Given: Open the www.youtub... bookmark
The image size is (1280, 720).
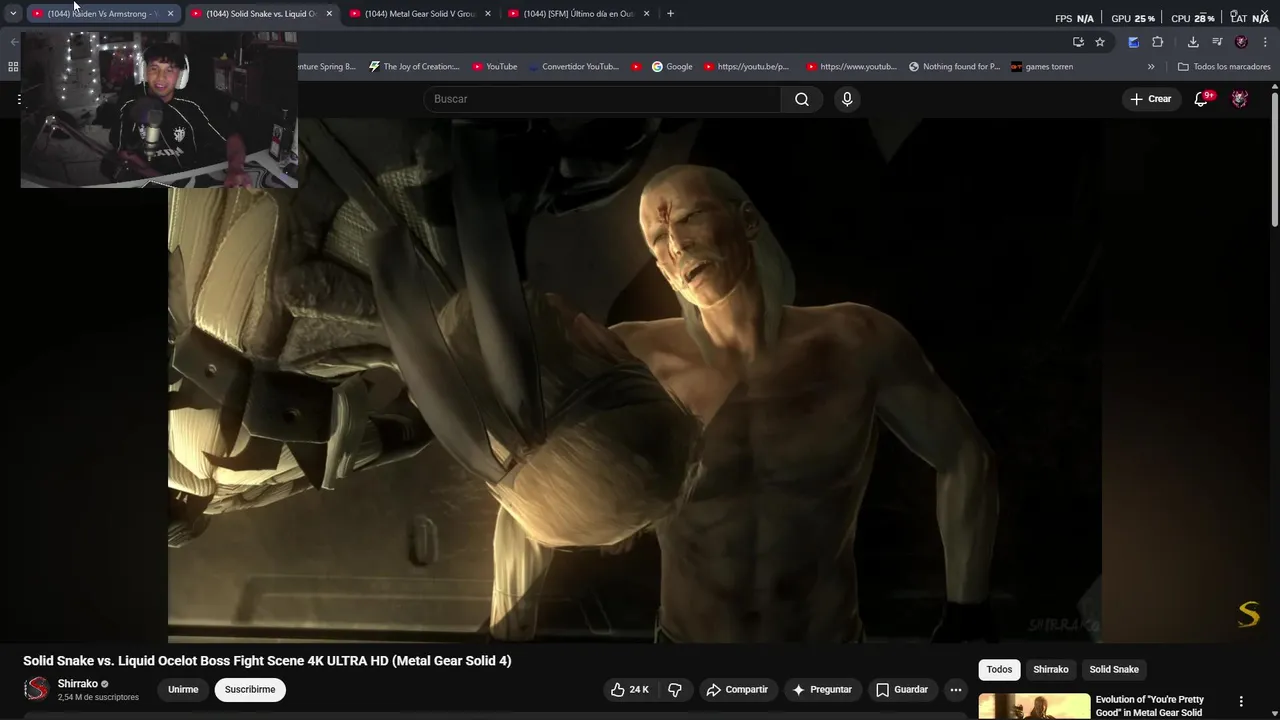Looking at the screenshot, I should pyautogui.click(x=851, y=67).
